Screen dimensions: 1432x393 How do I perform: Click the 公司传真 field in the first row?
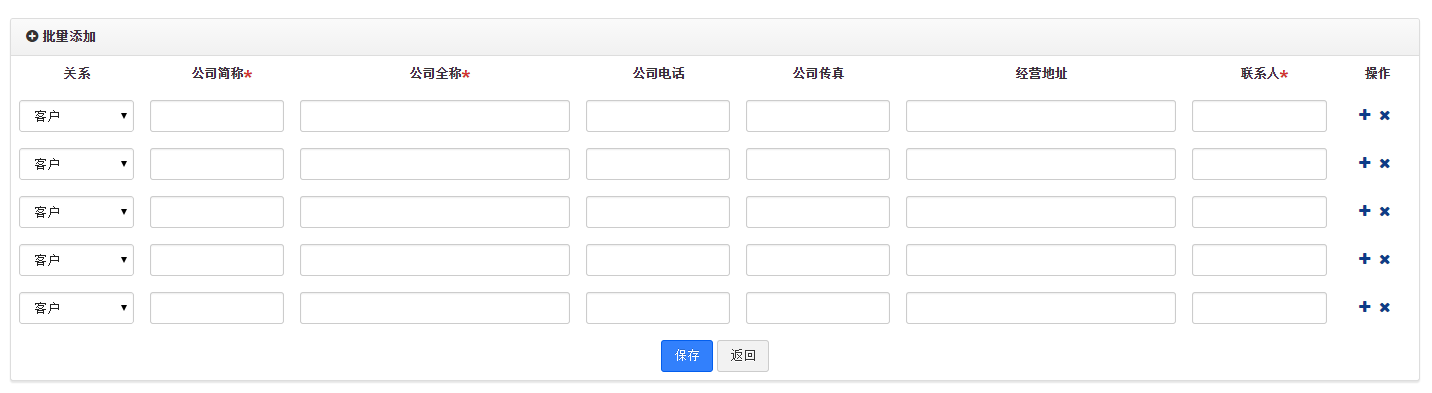818,116
